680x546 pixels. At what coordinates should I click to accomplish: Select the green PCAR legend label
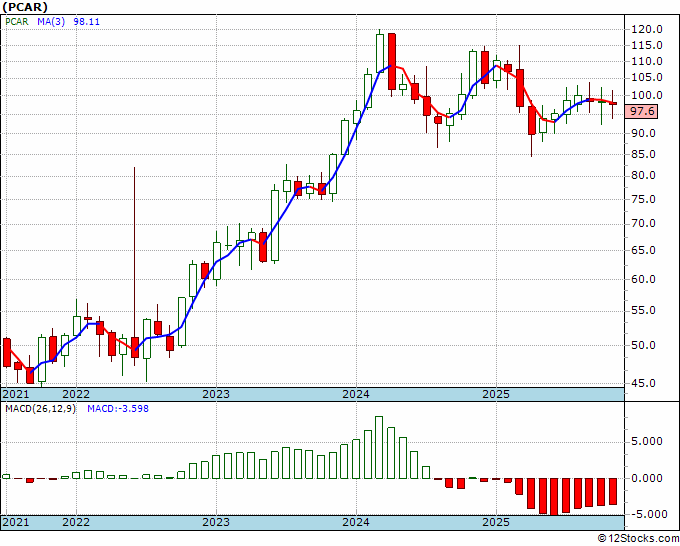pos(17,21)
